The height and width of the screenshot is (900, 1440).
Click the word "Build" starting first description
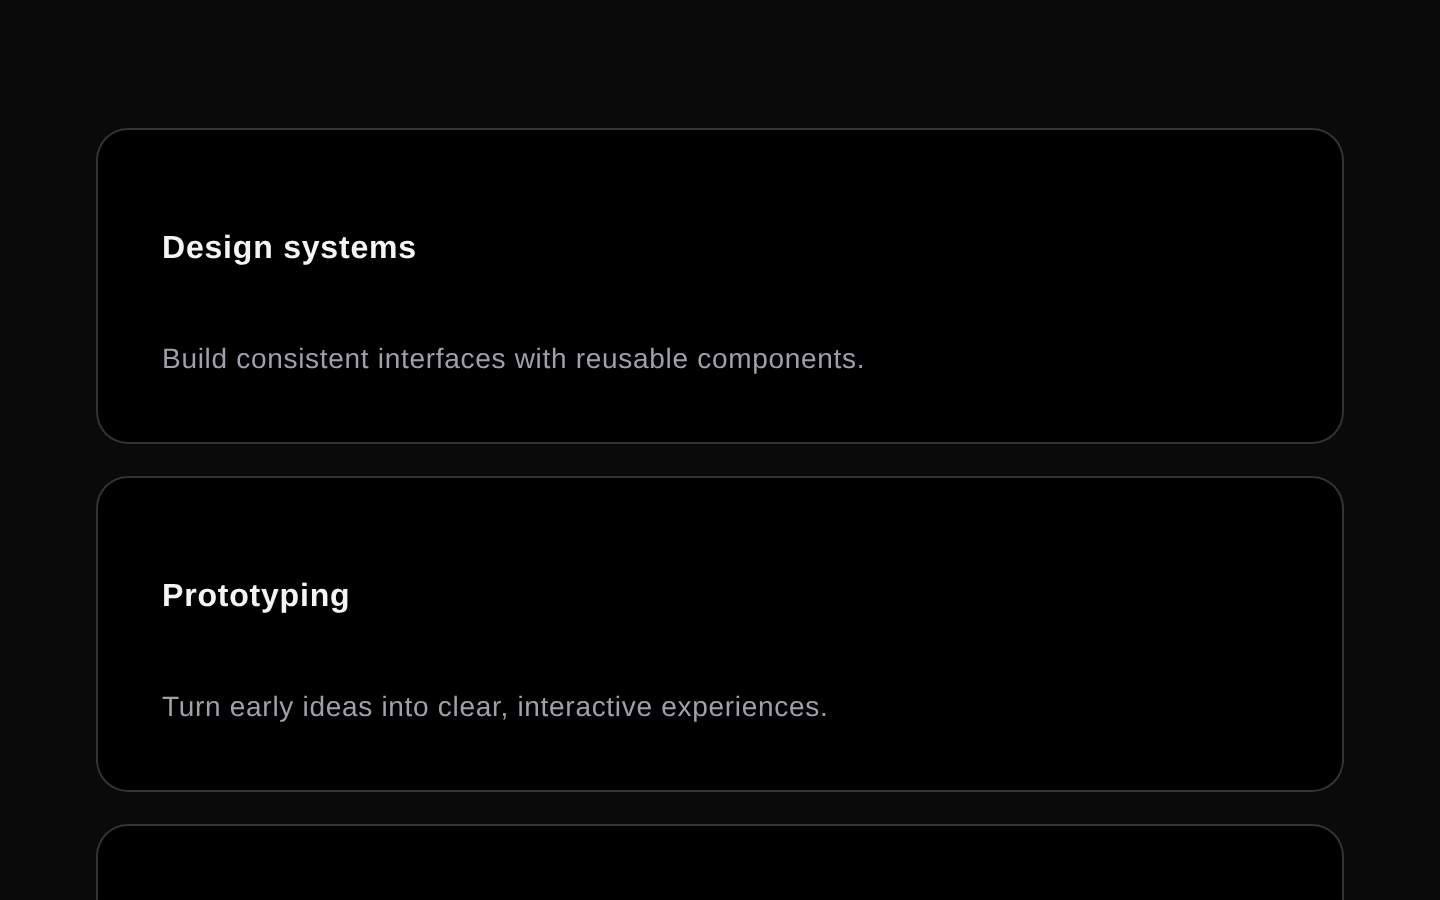(195, 358)
